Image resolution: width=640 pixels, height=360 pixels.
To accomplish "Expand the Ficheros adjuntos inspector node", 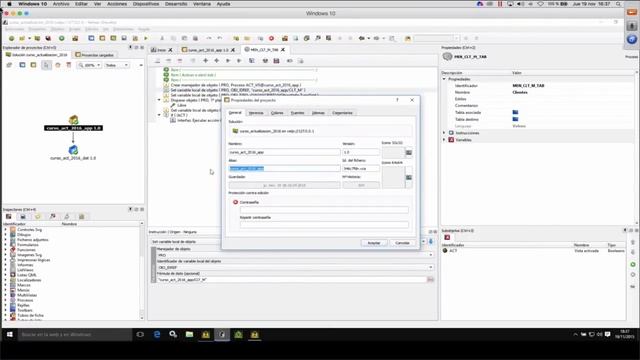I will tap(6, 240).
